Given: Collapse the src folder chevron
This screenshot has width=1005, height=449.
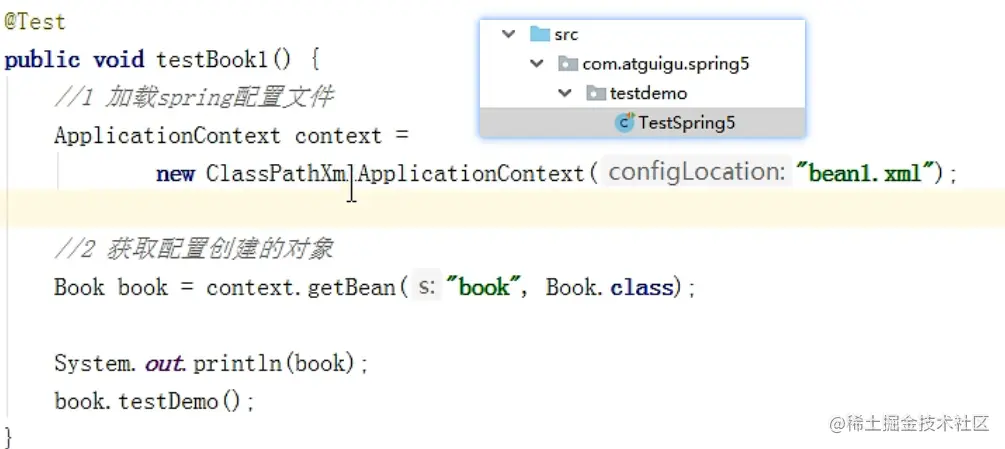Looking at the screenshot, I should click(x=509, y=34).
